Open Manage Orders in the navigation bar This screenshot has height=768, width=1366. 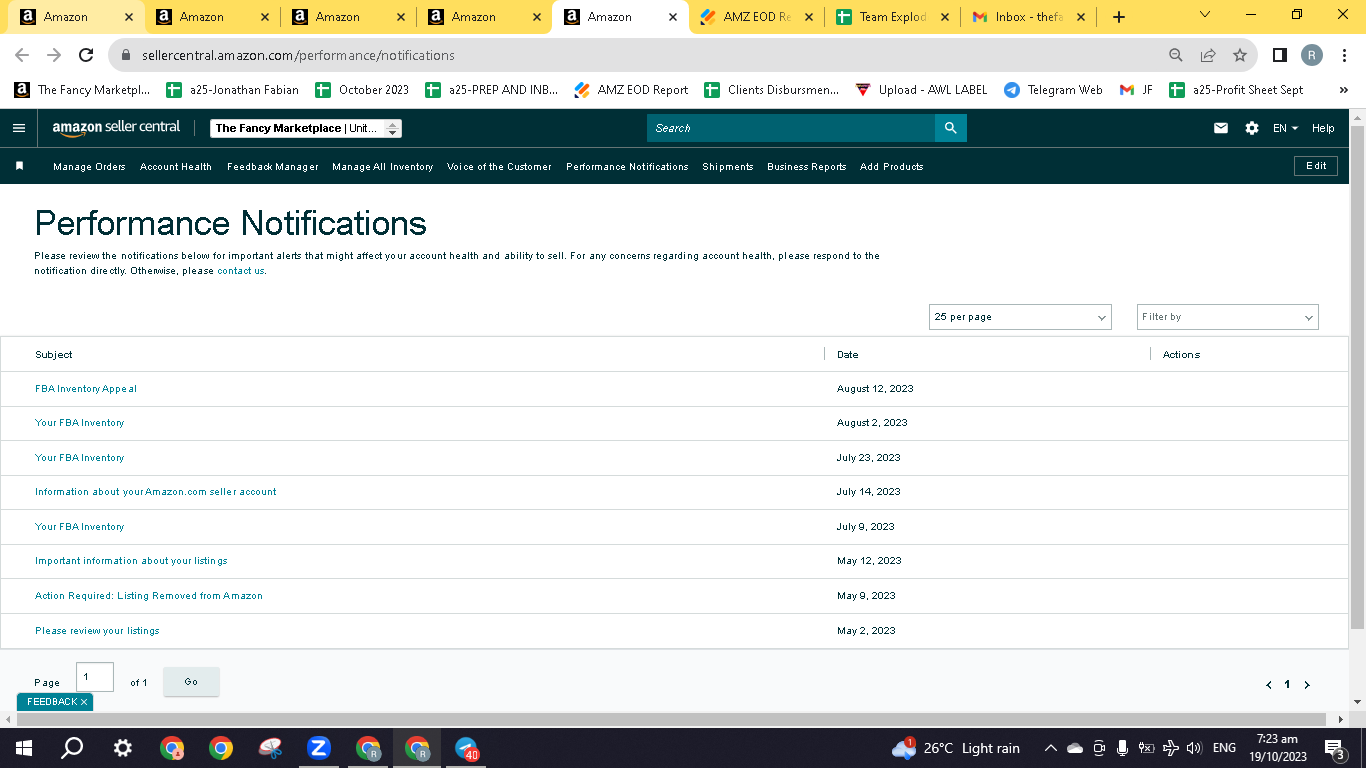point(89,167)
